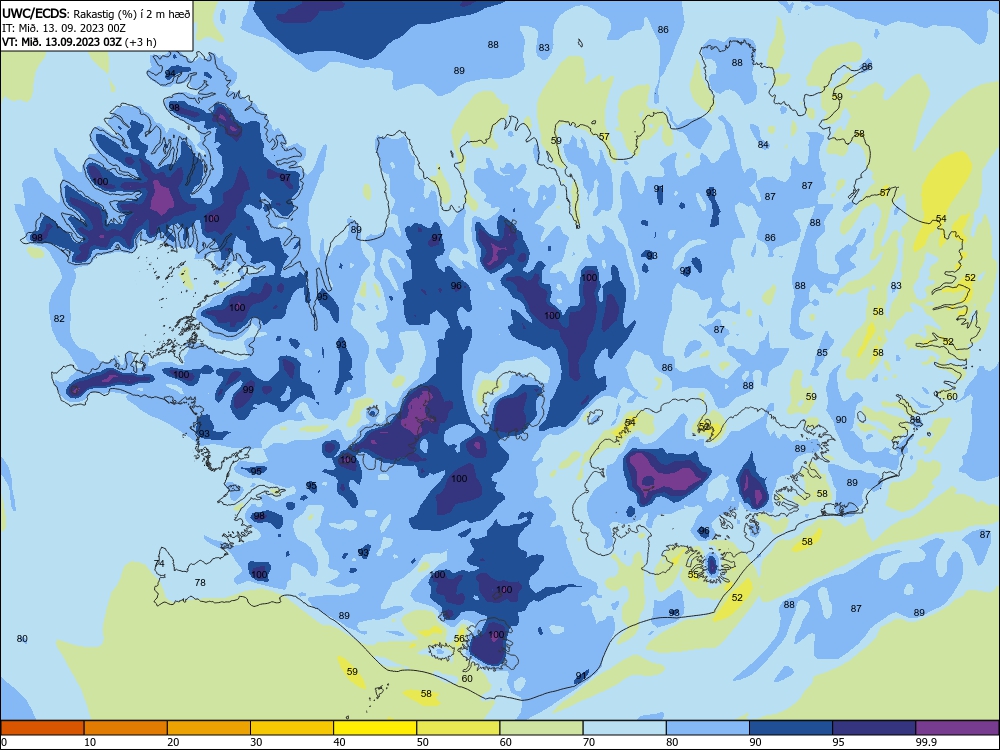Click the 0–10 dark orange legend swatch

[42, 728]
